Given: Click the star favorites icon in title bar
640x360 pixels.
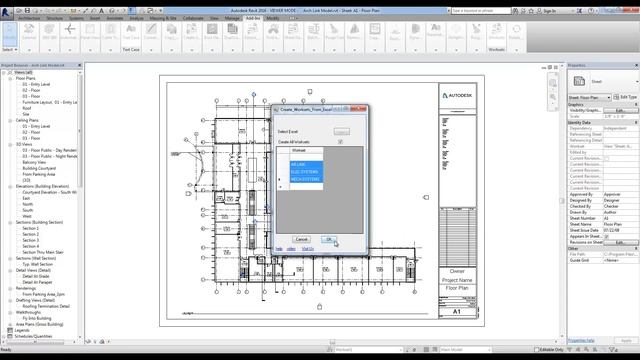Looking at the screenshot, I should [531, 11].
